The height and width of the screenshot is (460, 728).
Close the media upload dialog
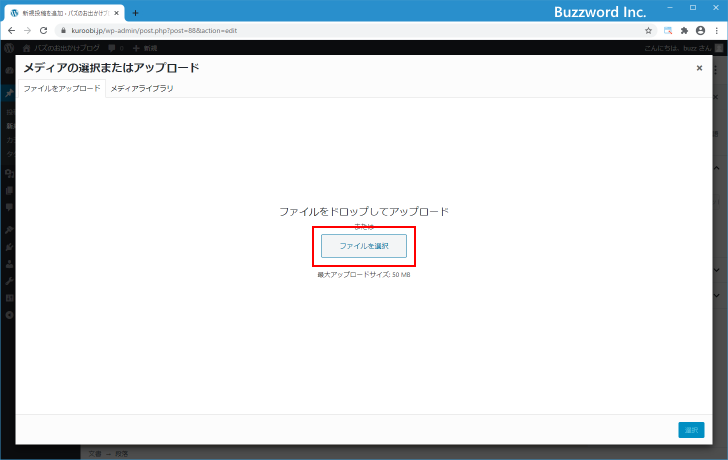point(699,68)
